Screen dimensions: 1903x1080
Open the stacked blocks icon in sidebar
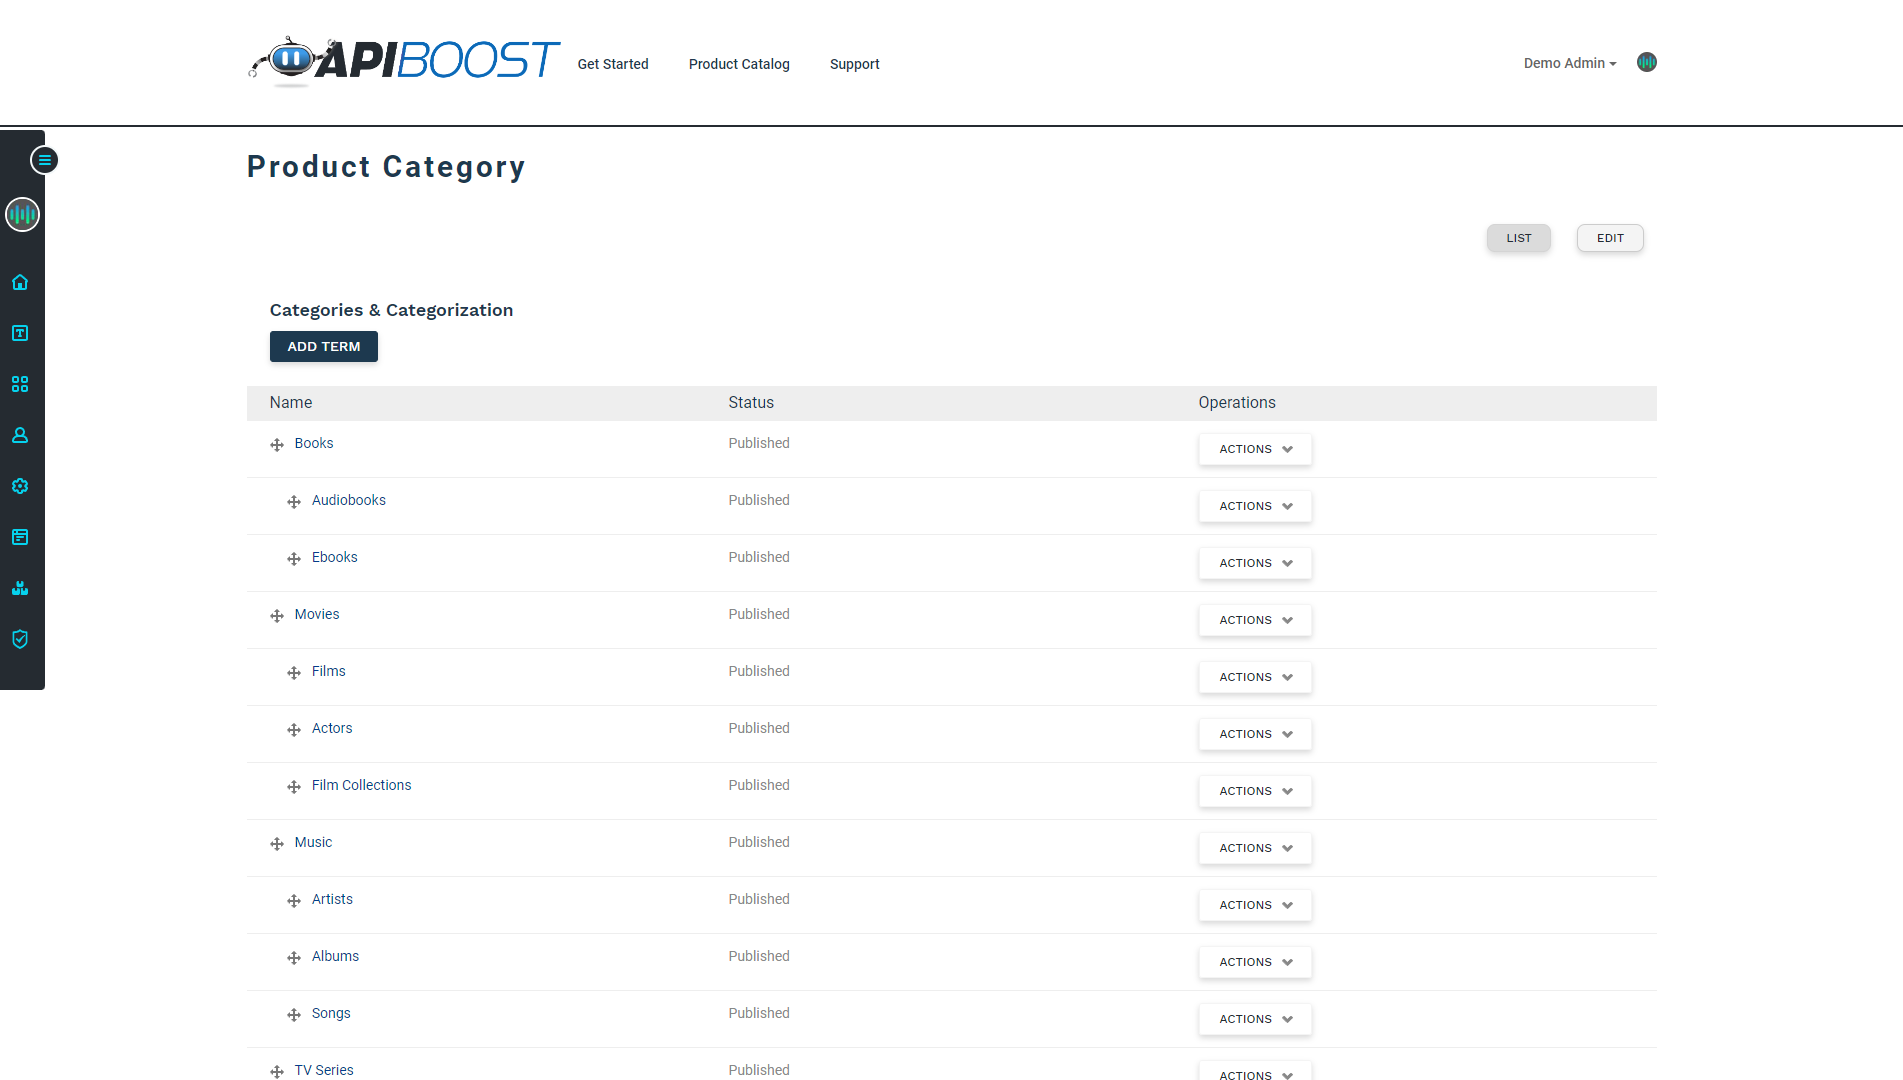point(20,588)
